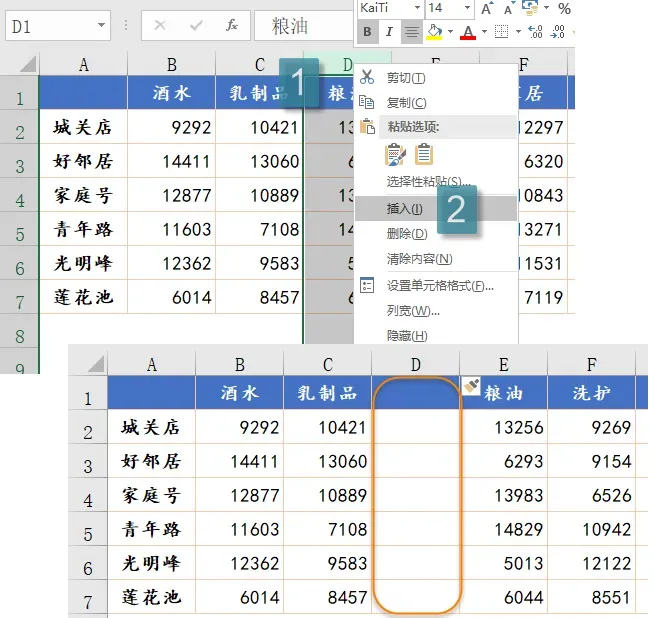
Task: Select 剪切(T) from context menu
Action: [x=436, y=78]
